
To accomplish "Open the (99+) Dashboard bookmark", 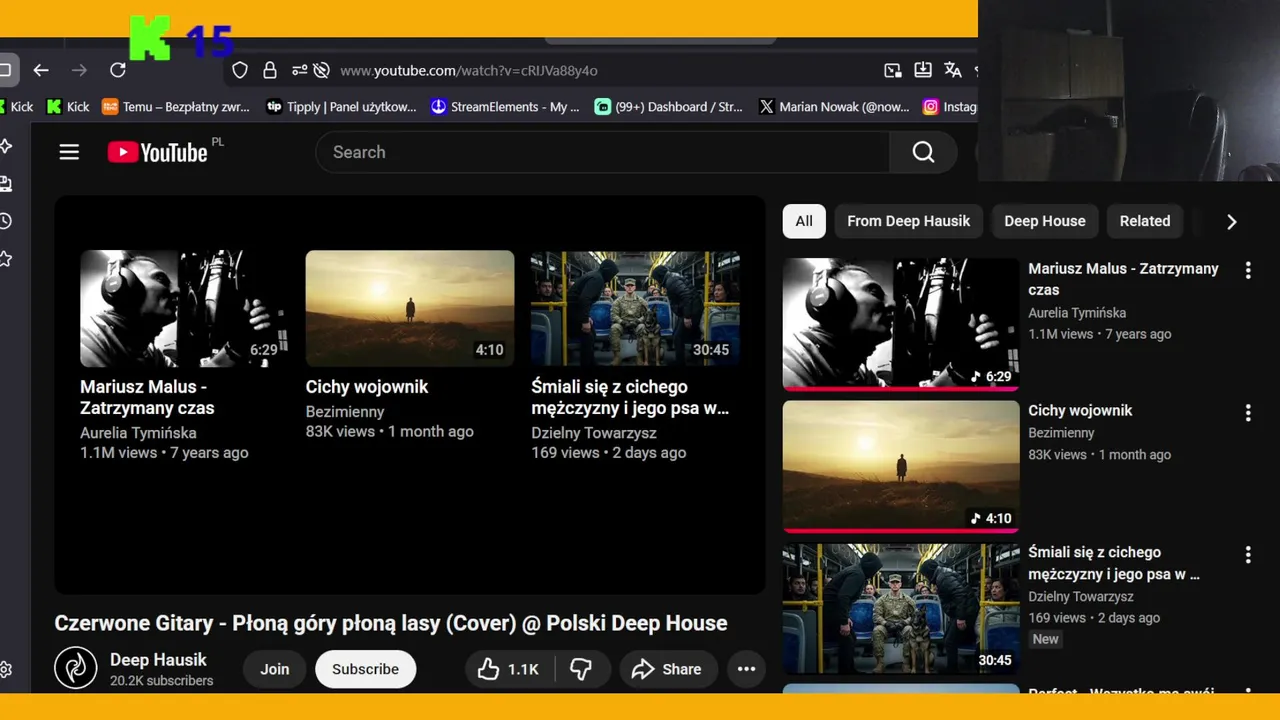I will [669, 107].
